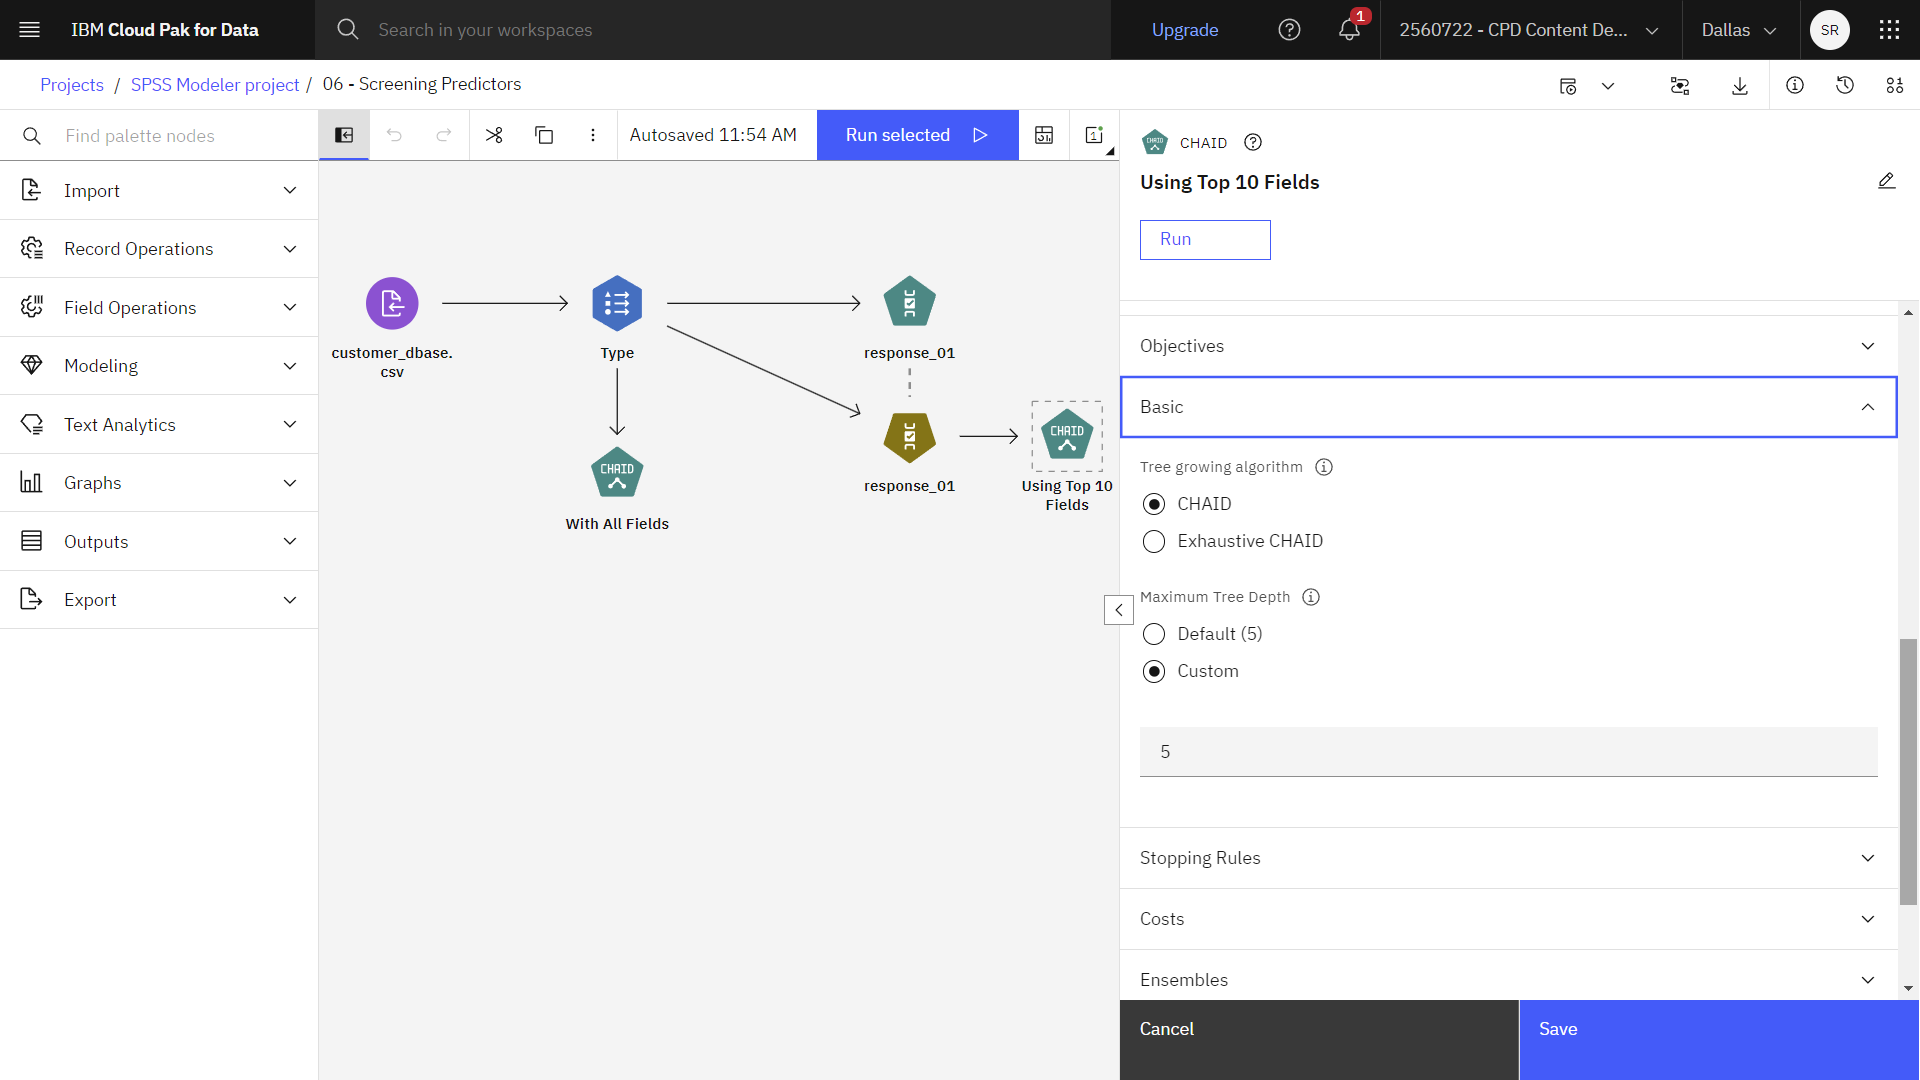Select the Type node on canvas
This screenshot has width=1920, height=1080.
coord(617,303)
